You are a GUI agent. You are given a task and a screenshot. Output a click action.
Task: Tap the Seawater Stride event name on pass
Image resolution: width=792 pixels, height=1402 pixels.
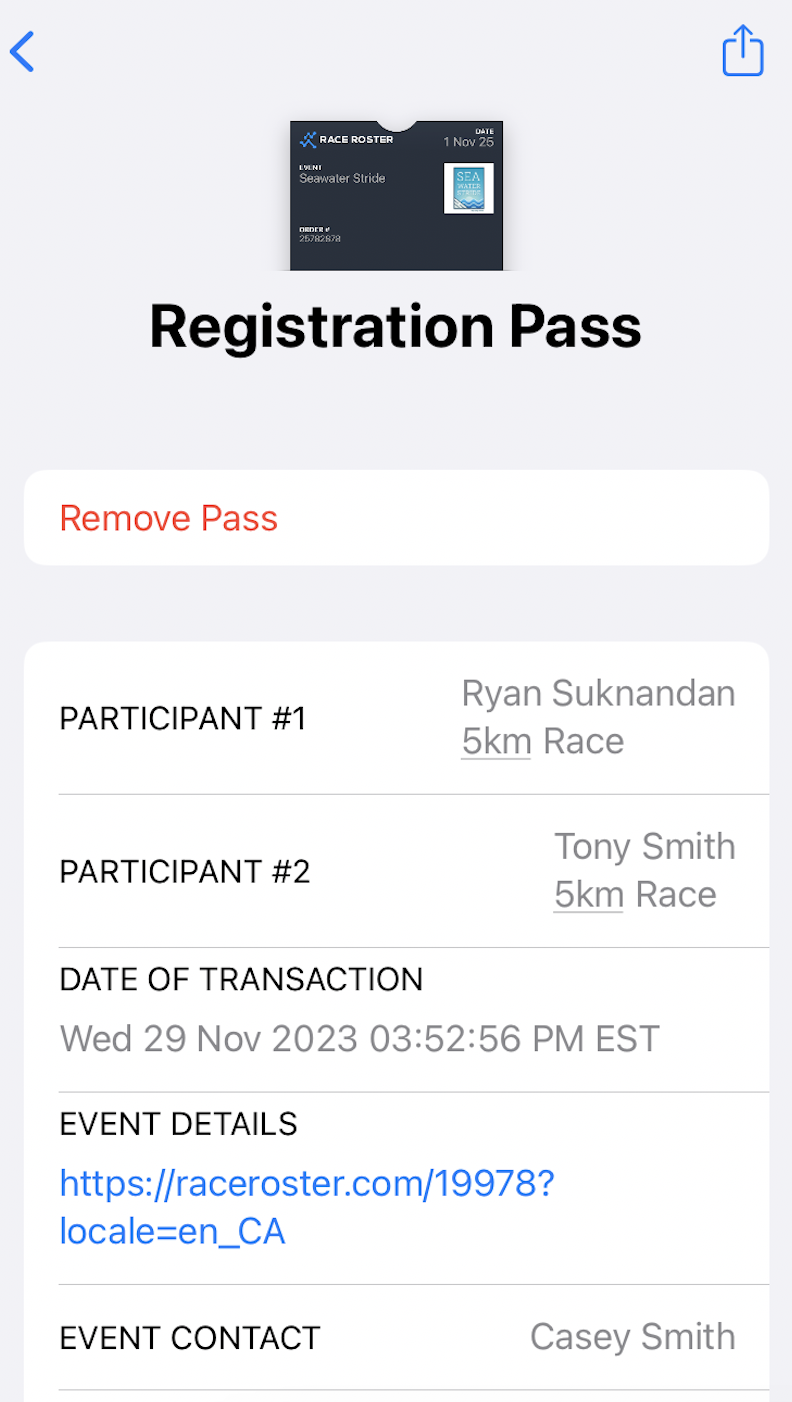pos(342,178)
